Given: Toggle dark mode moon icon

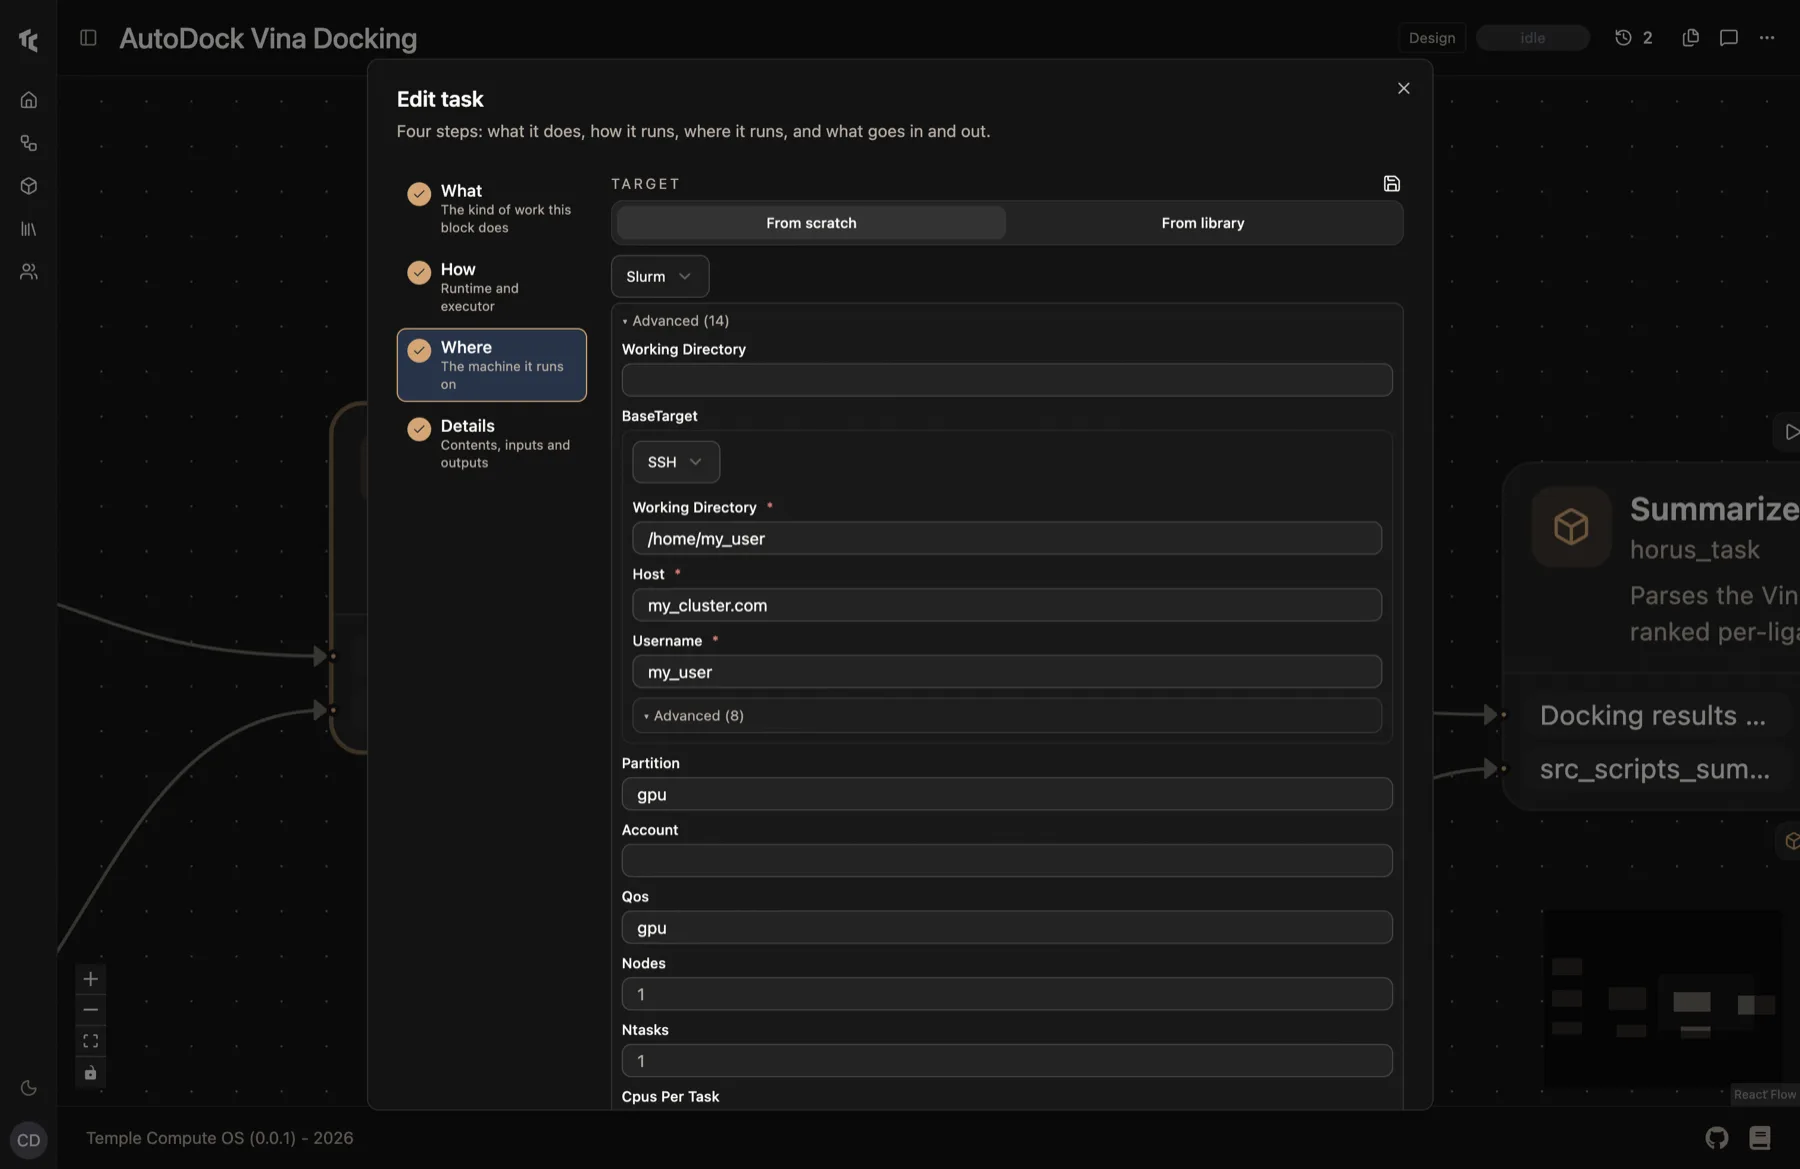Looking at the screenshot, I should [28, 1088].
